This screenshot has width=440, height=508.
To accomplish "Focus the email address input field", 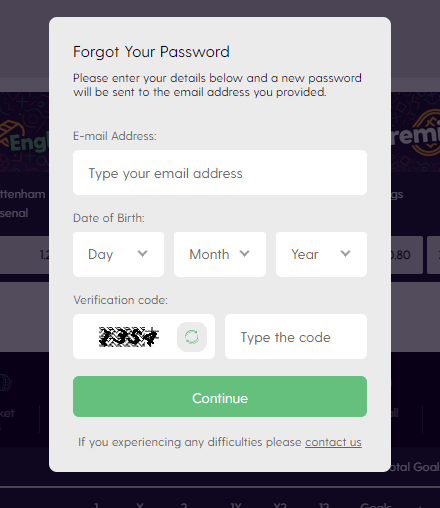I will pyautogui.click(x=220, y=173).
